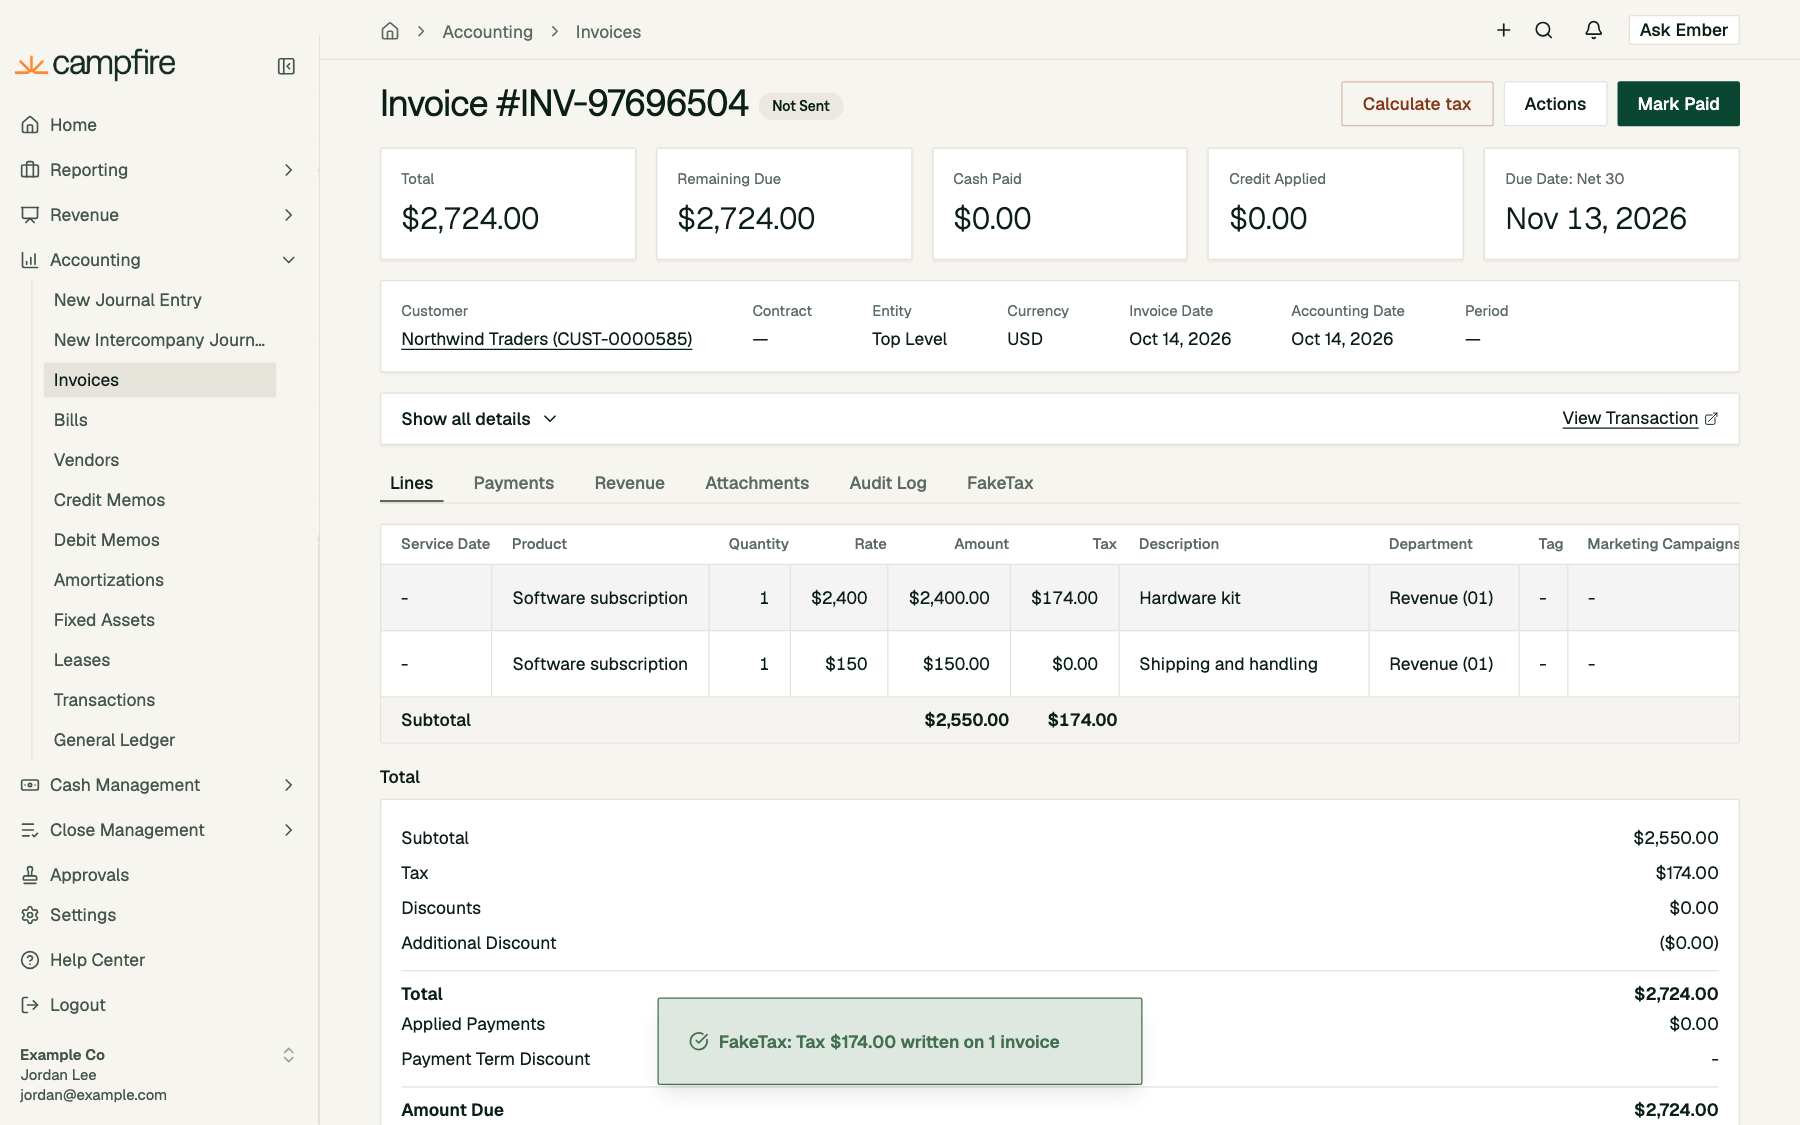
Task: Switch to the Payments tab
Action: click(513, 483)
